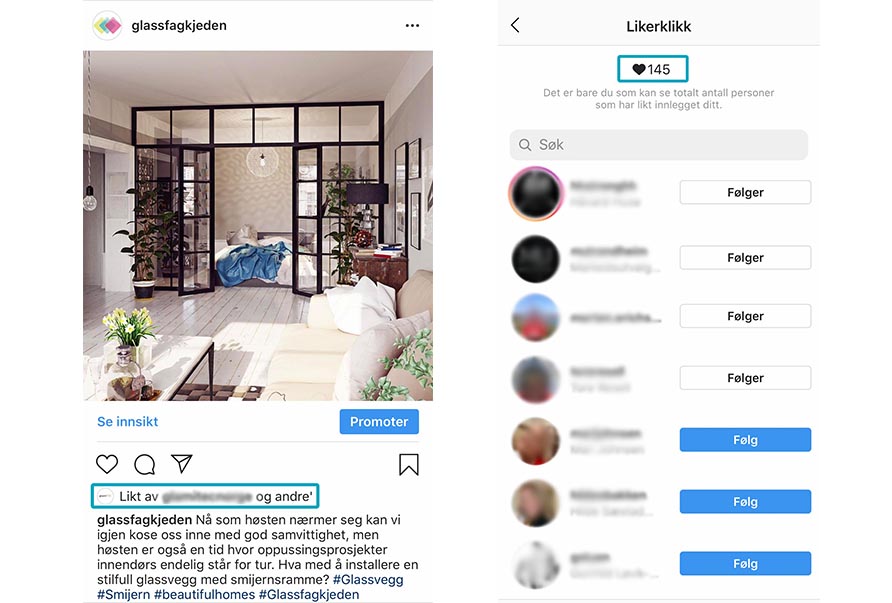The image size is (892, 603).
Task: Open comments with the speech bubble icon
Action: click(144, 464)
